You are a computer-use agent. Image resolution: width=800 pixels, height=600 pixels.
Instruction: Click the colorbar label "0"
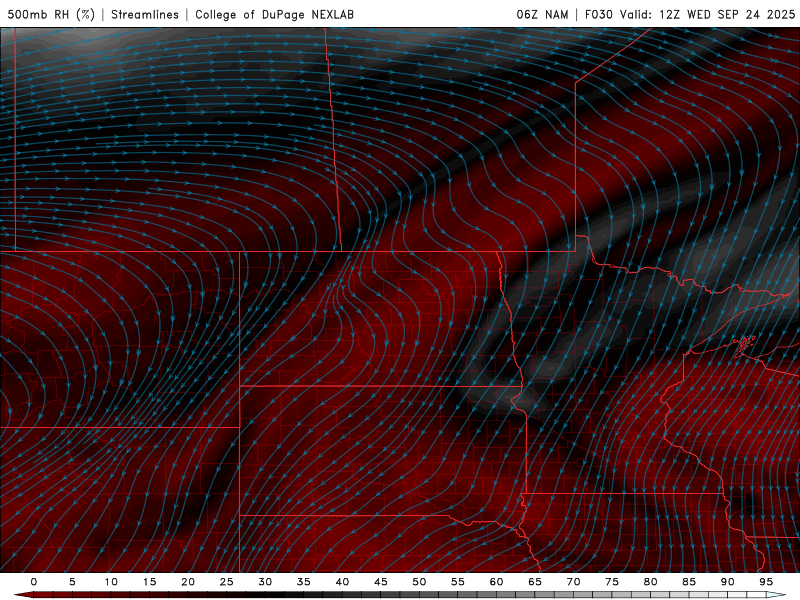[x=34, y=582]
